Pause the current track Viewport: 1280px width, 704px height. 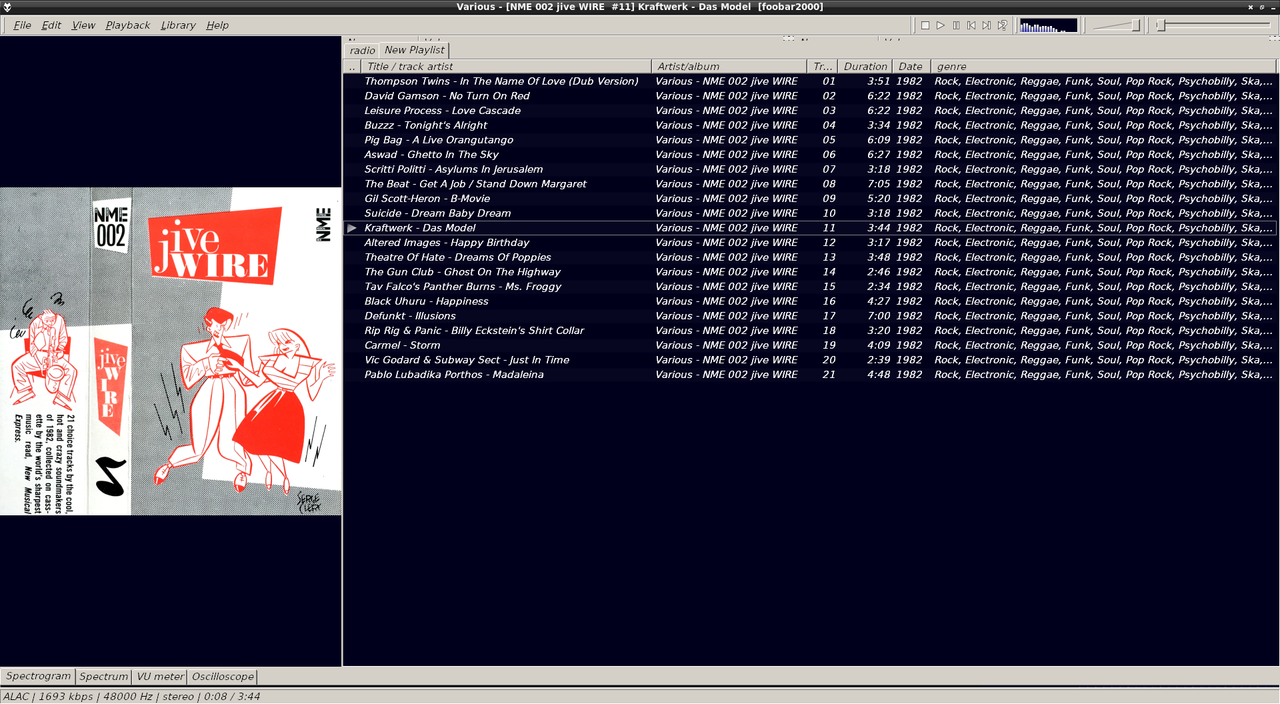[x=956, y=25]
